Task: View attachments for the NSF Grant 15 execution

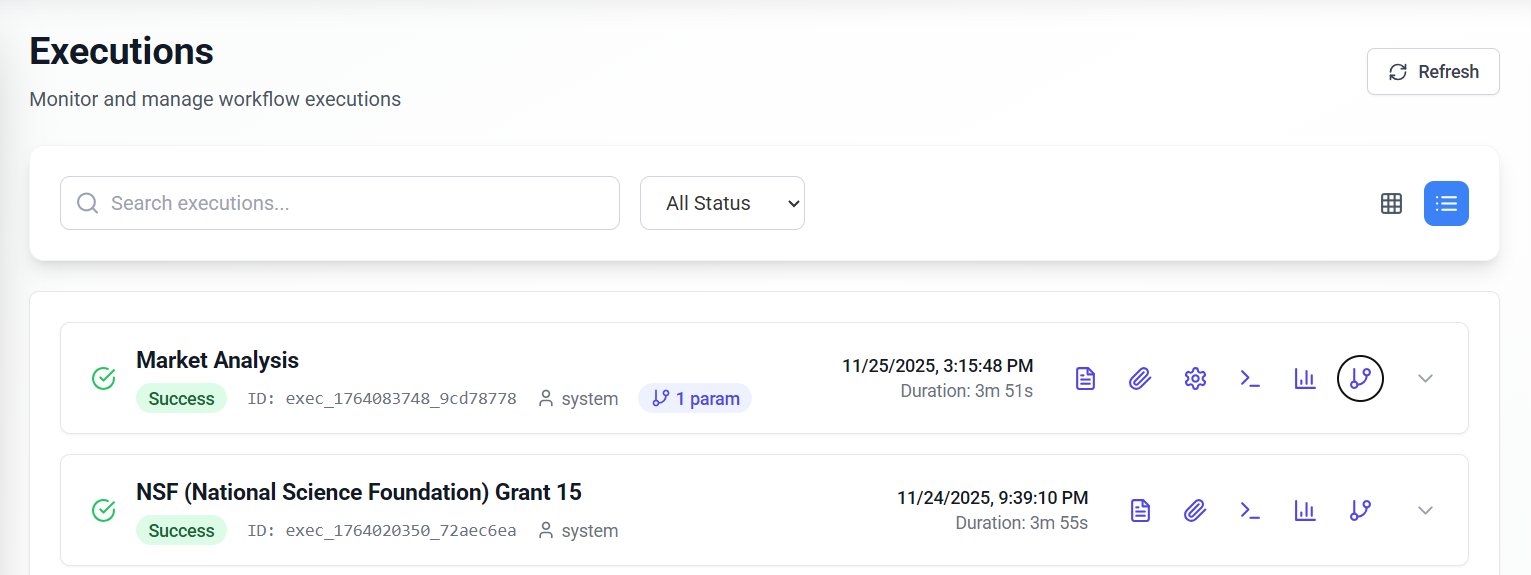Action: (1195, 510)
